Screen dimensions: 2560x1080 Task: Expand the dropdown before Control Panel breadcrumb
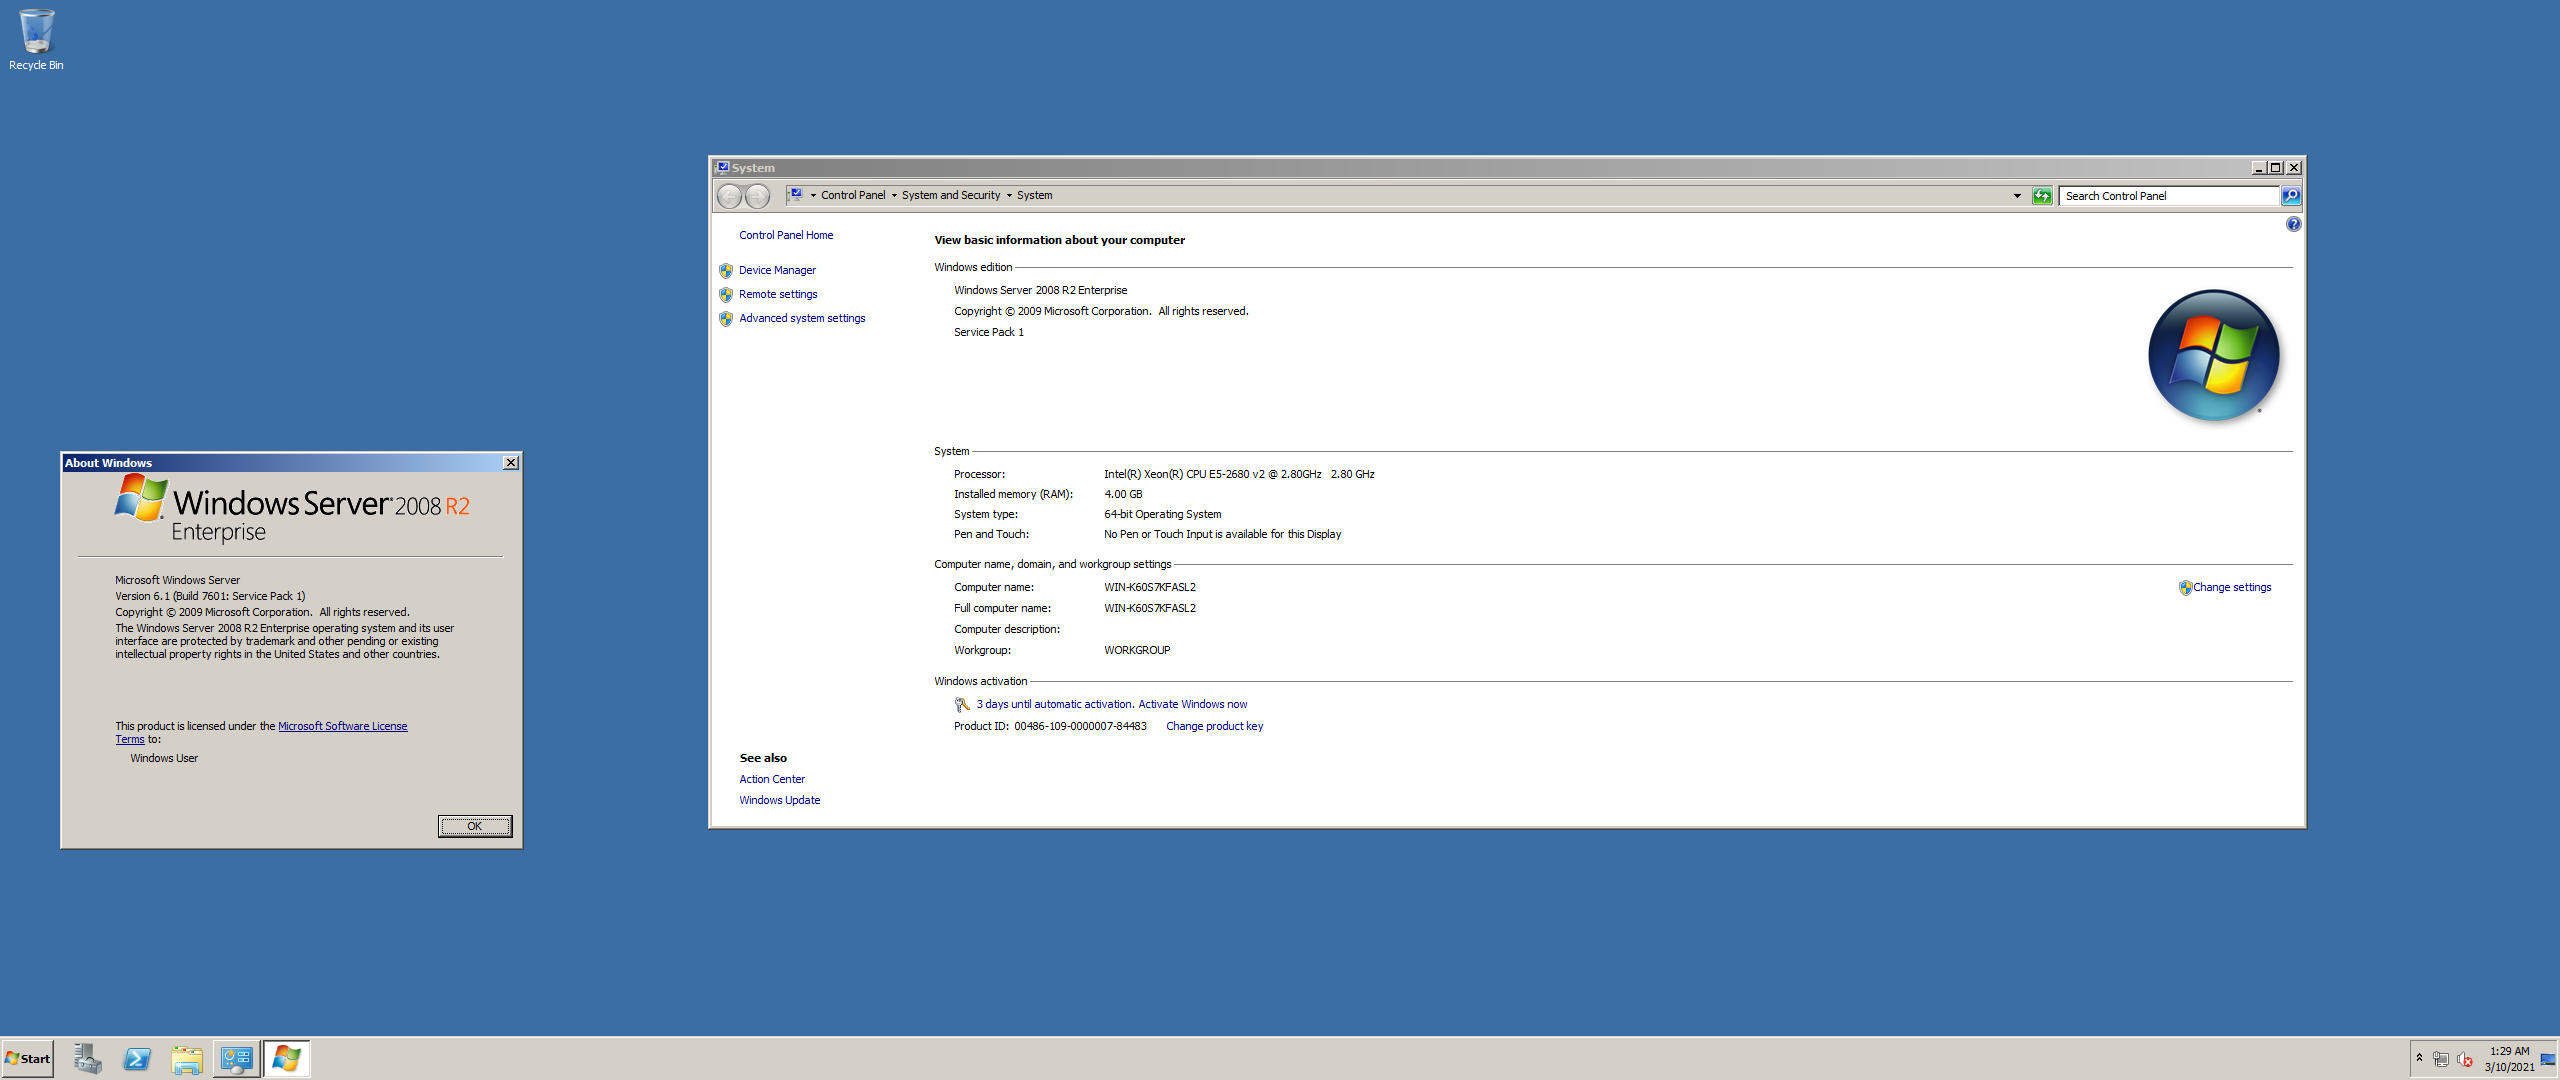click(x=813, y=196)
